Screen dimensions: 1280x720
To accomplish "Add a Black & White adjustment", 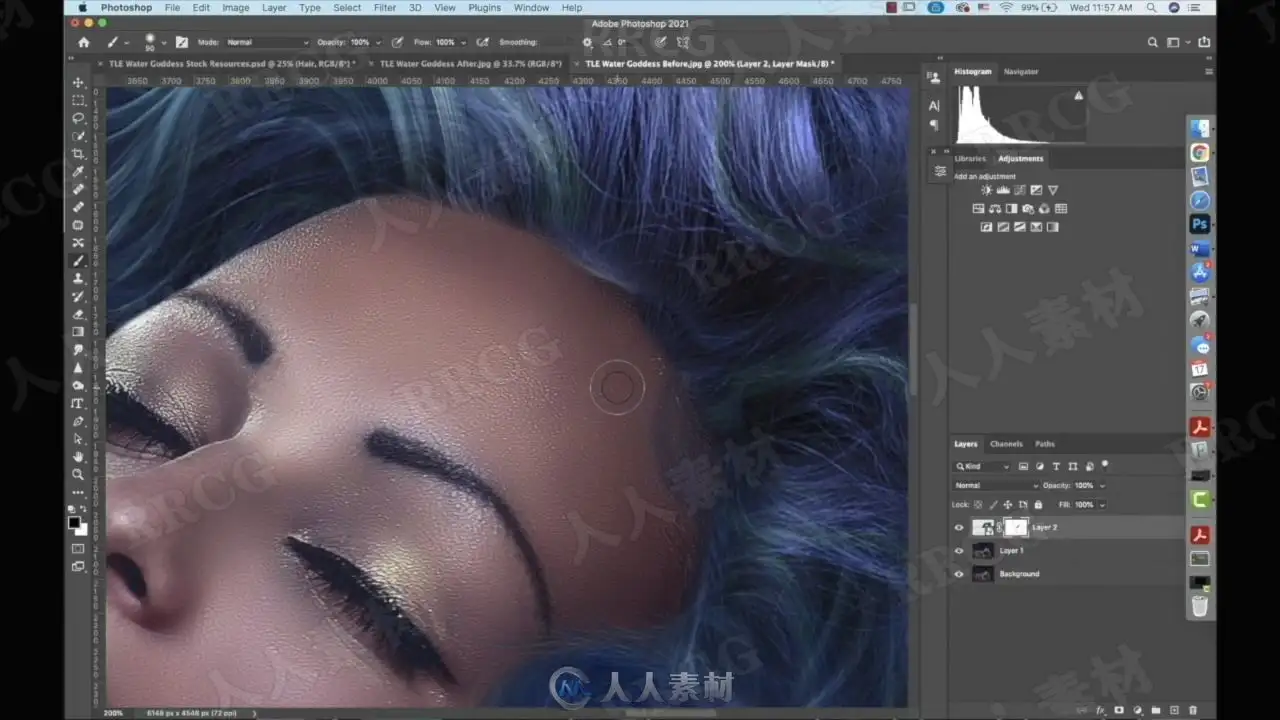I will 1011,209.
